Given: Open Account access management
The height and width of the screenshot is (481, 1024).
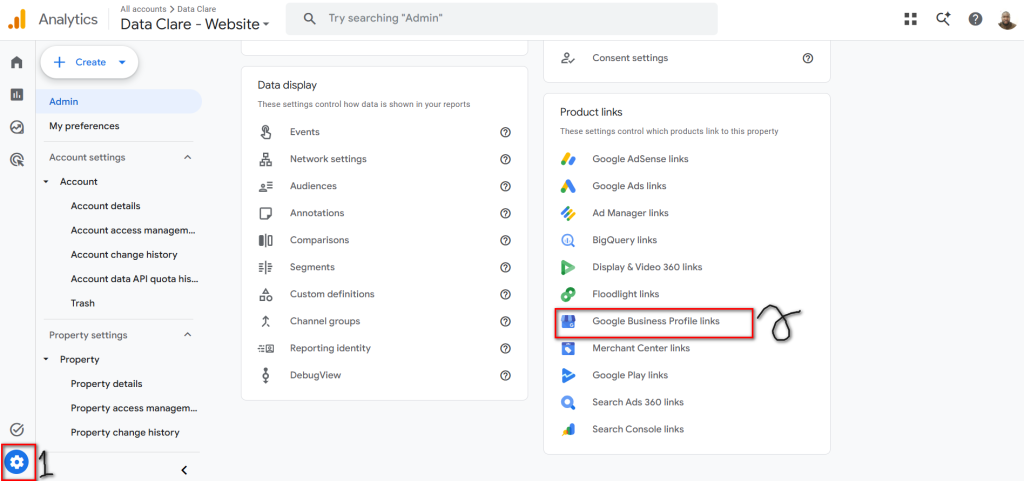Looking at the screenshot, I should coord(133,230).
